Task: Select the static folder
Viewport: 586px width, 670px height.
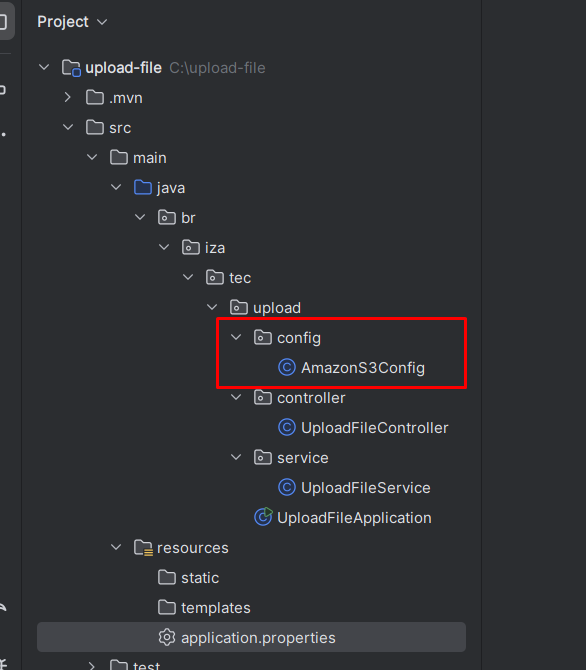Action: pos(188,577)
